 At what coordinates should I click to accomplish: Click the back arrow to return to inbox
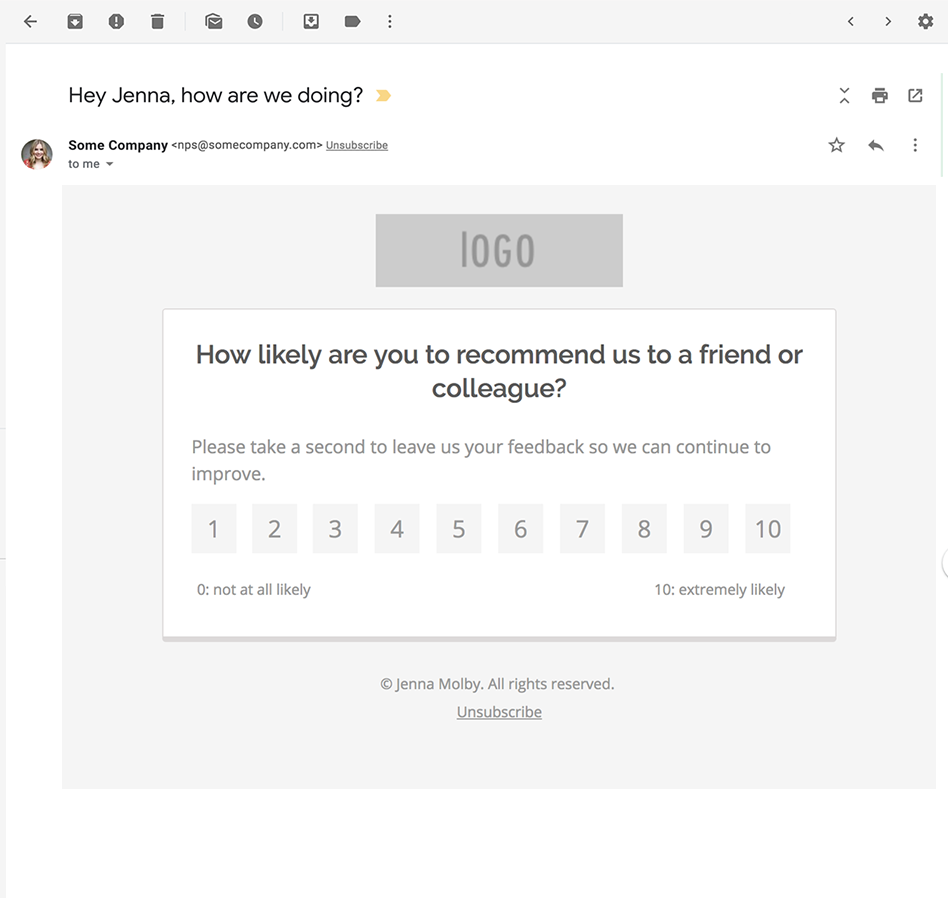(30, 21)
